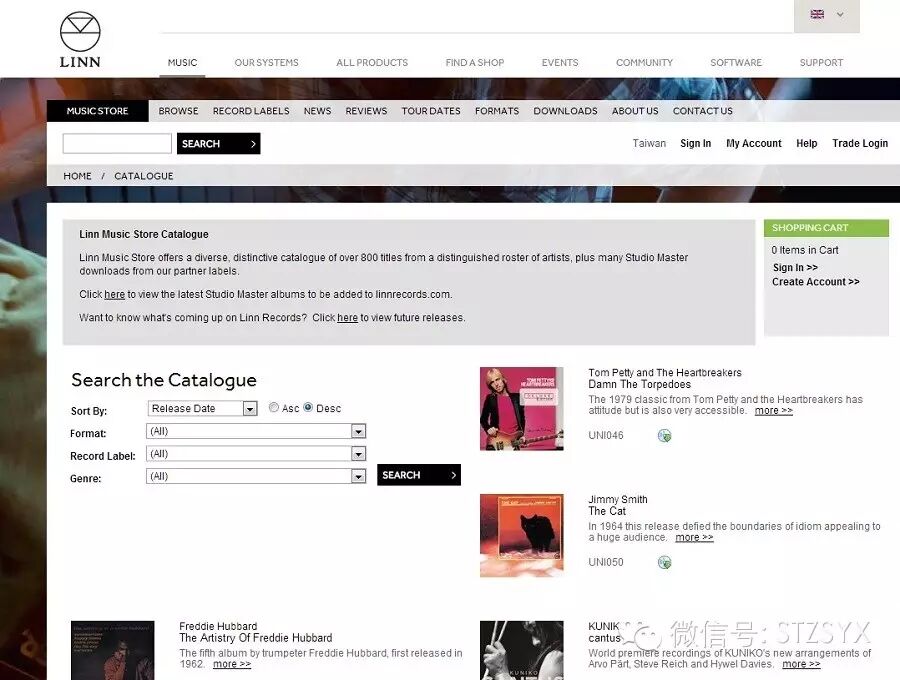Open KUNIKO album cover thumbnail
This screenshot has width=900, height=680.
522,650
